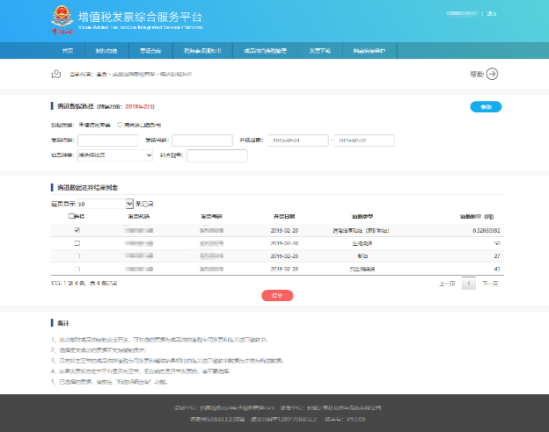Click the oil quantity column header
This screenshot has width=549, height=432.
pyautogui.click(x=477, y=217)
